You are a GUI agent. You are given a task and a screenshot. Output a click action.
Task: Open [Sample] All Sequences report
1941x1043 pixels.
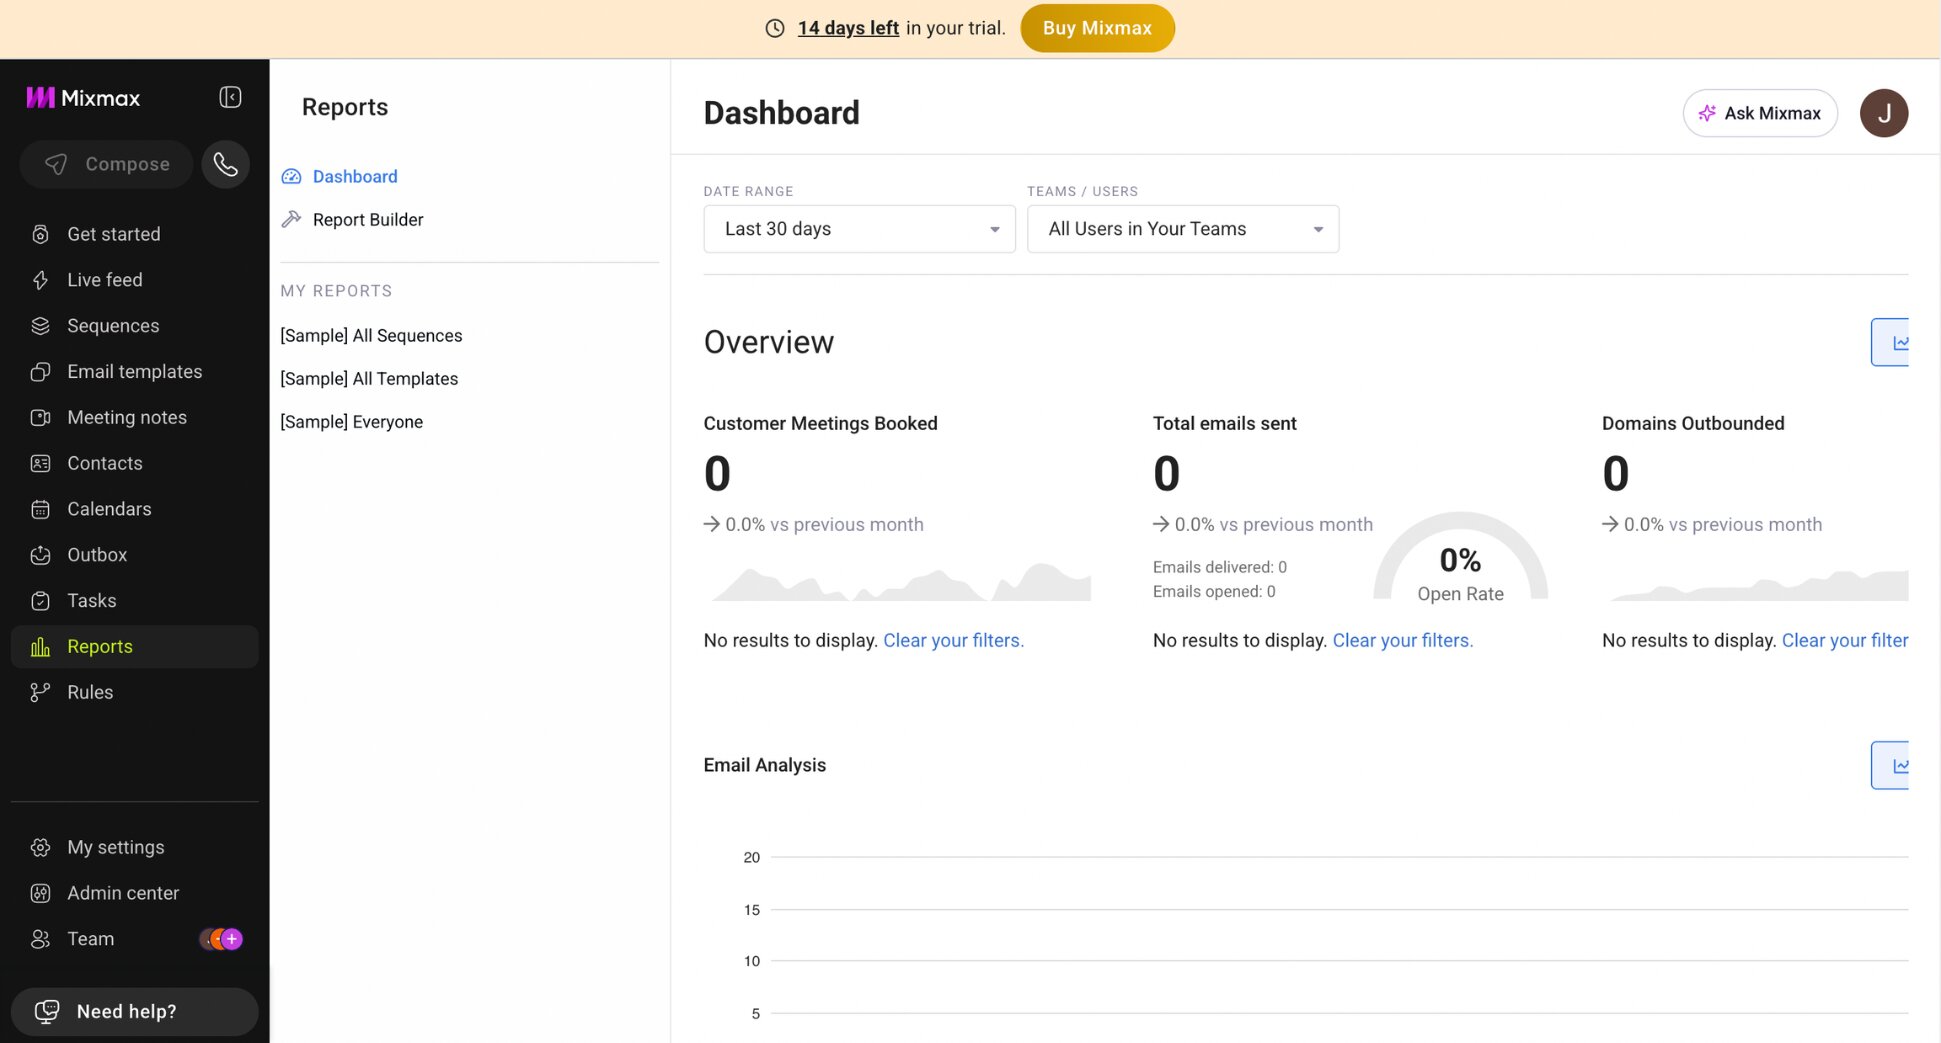pos(371,336)
